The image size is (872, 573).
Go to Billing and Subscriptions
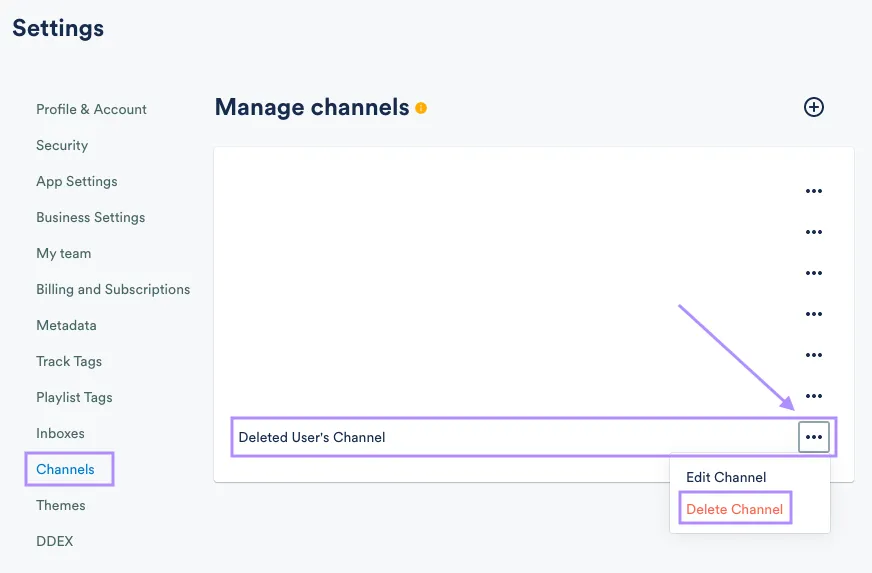113,289
